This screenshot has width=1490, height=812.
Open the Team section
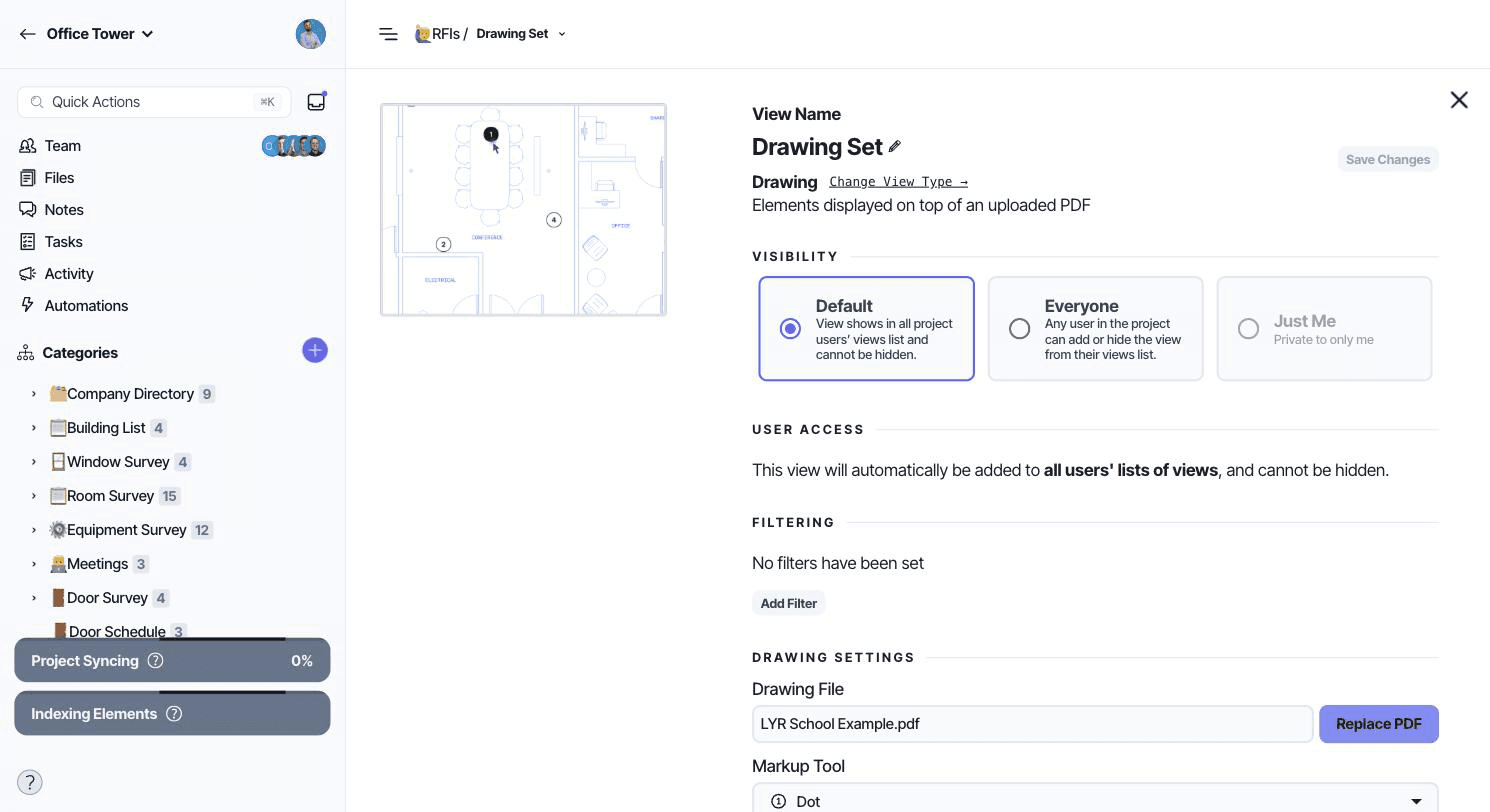(63, 146)
